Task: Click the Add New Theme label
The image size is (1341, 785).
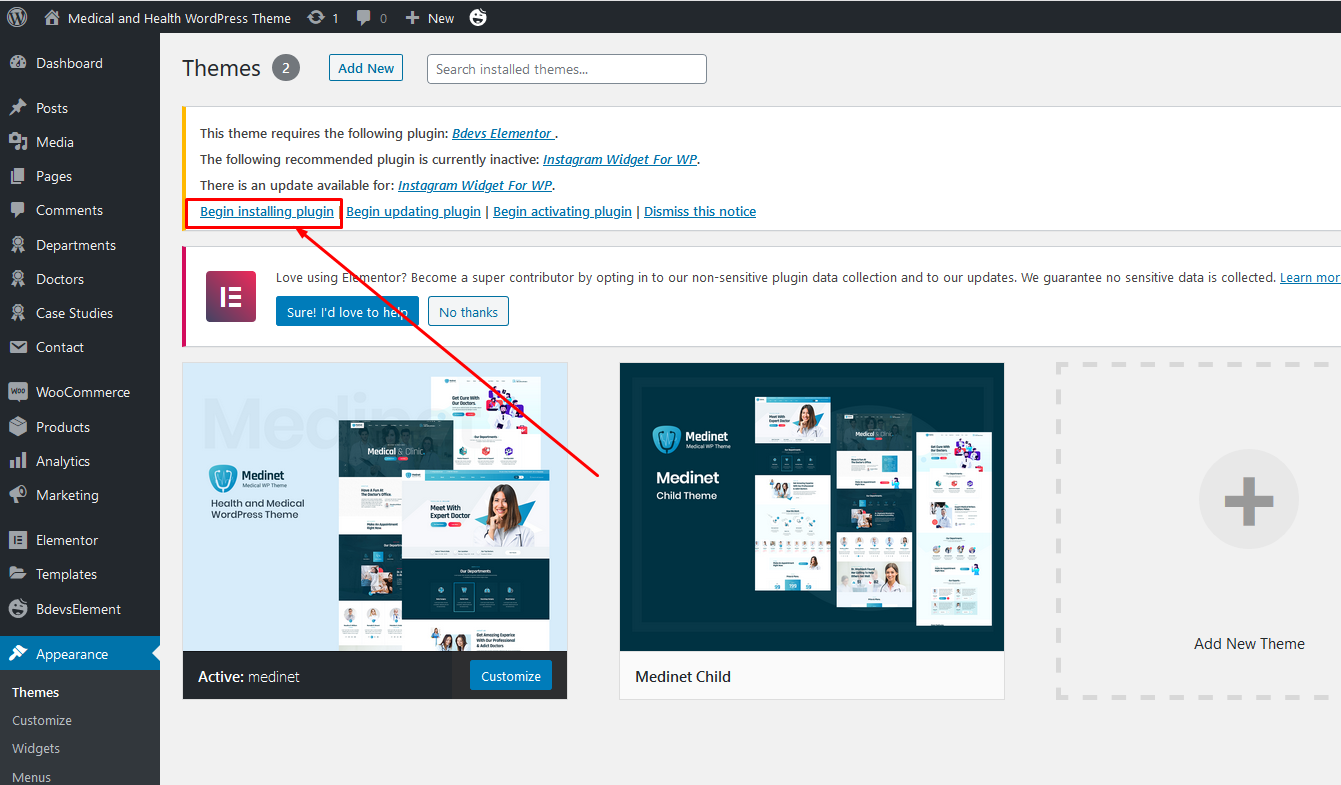Action: click(1249, 644)
